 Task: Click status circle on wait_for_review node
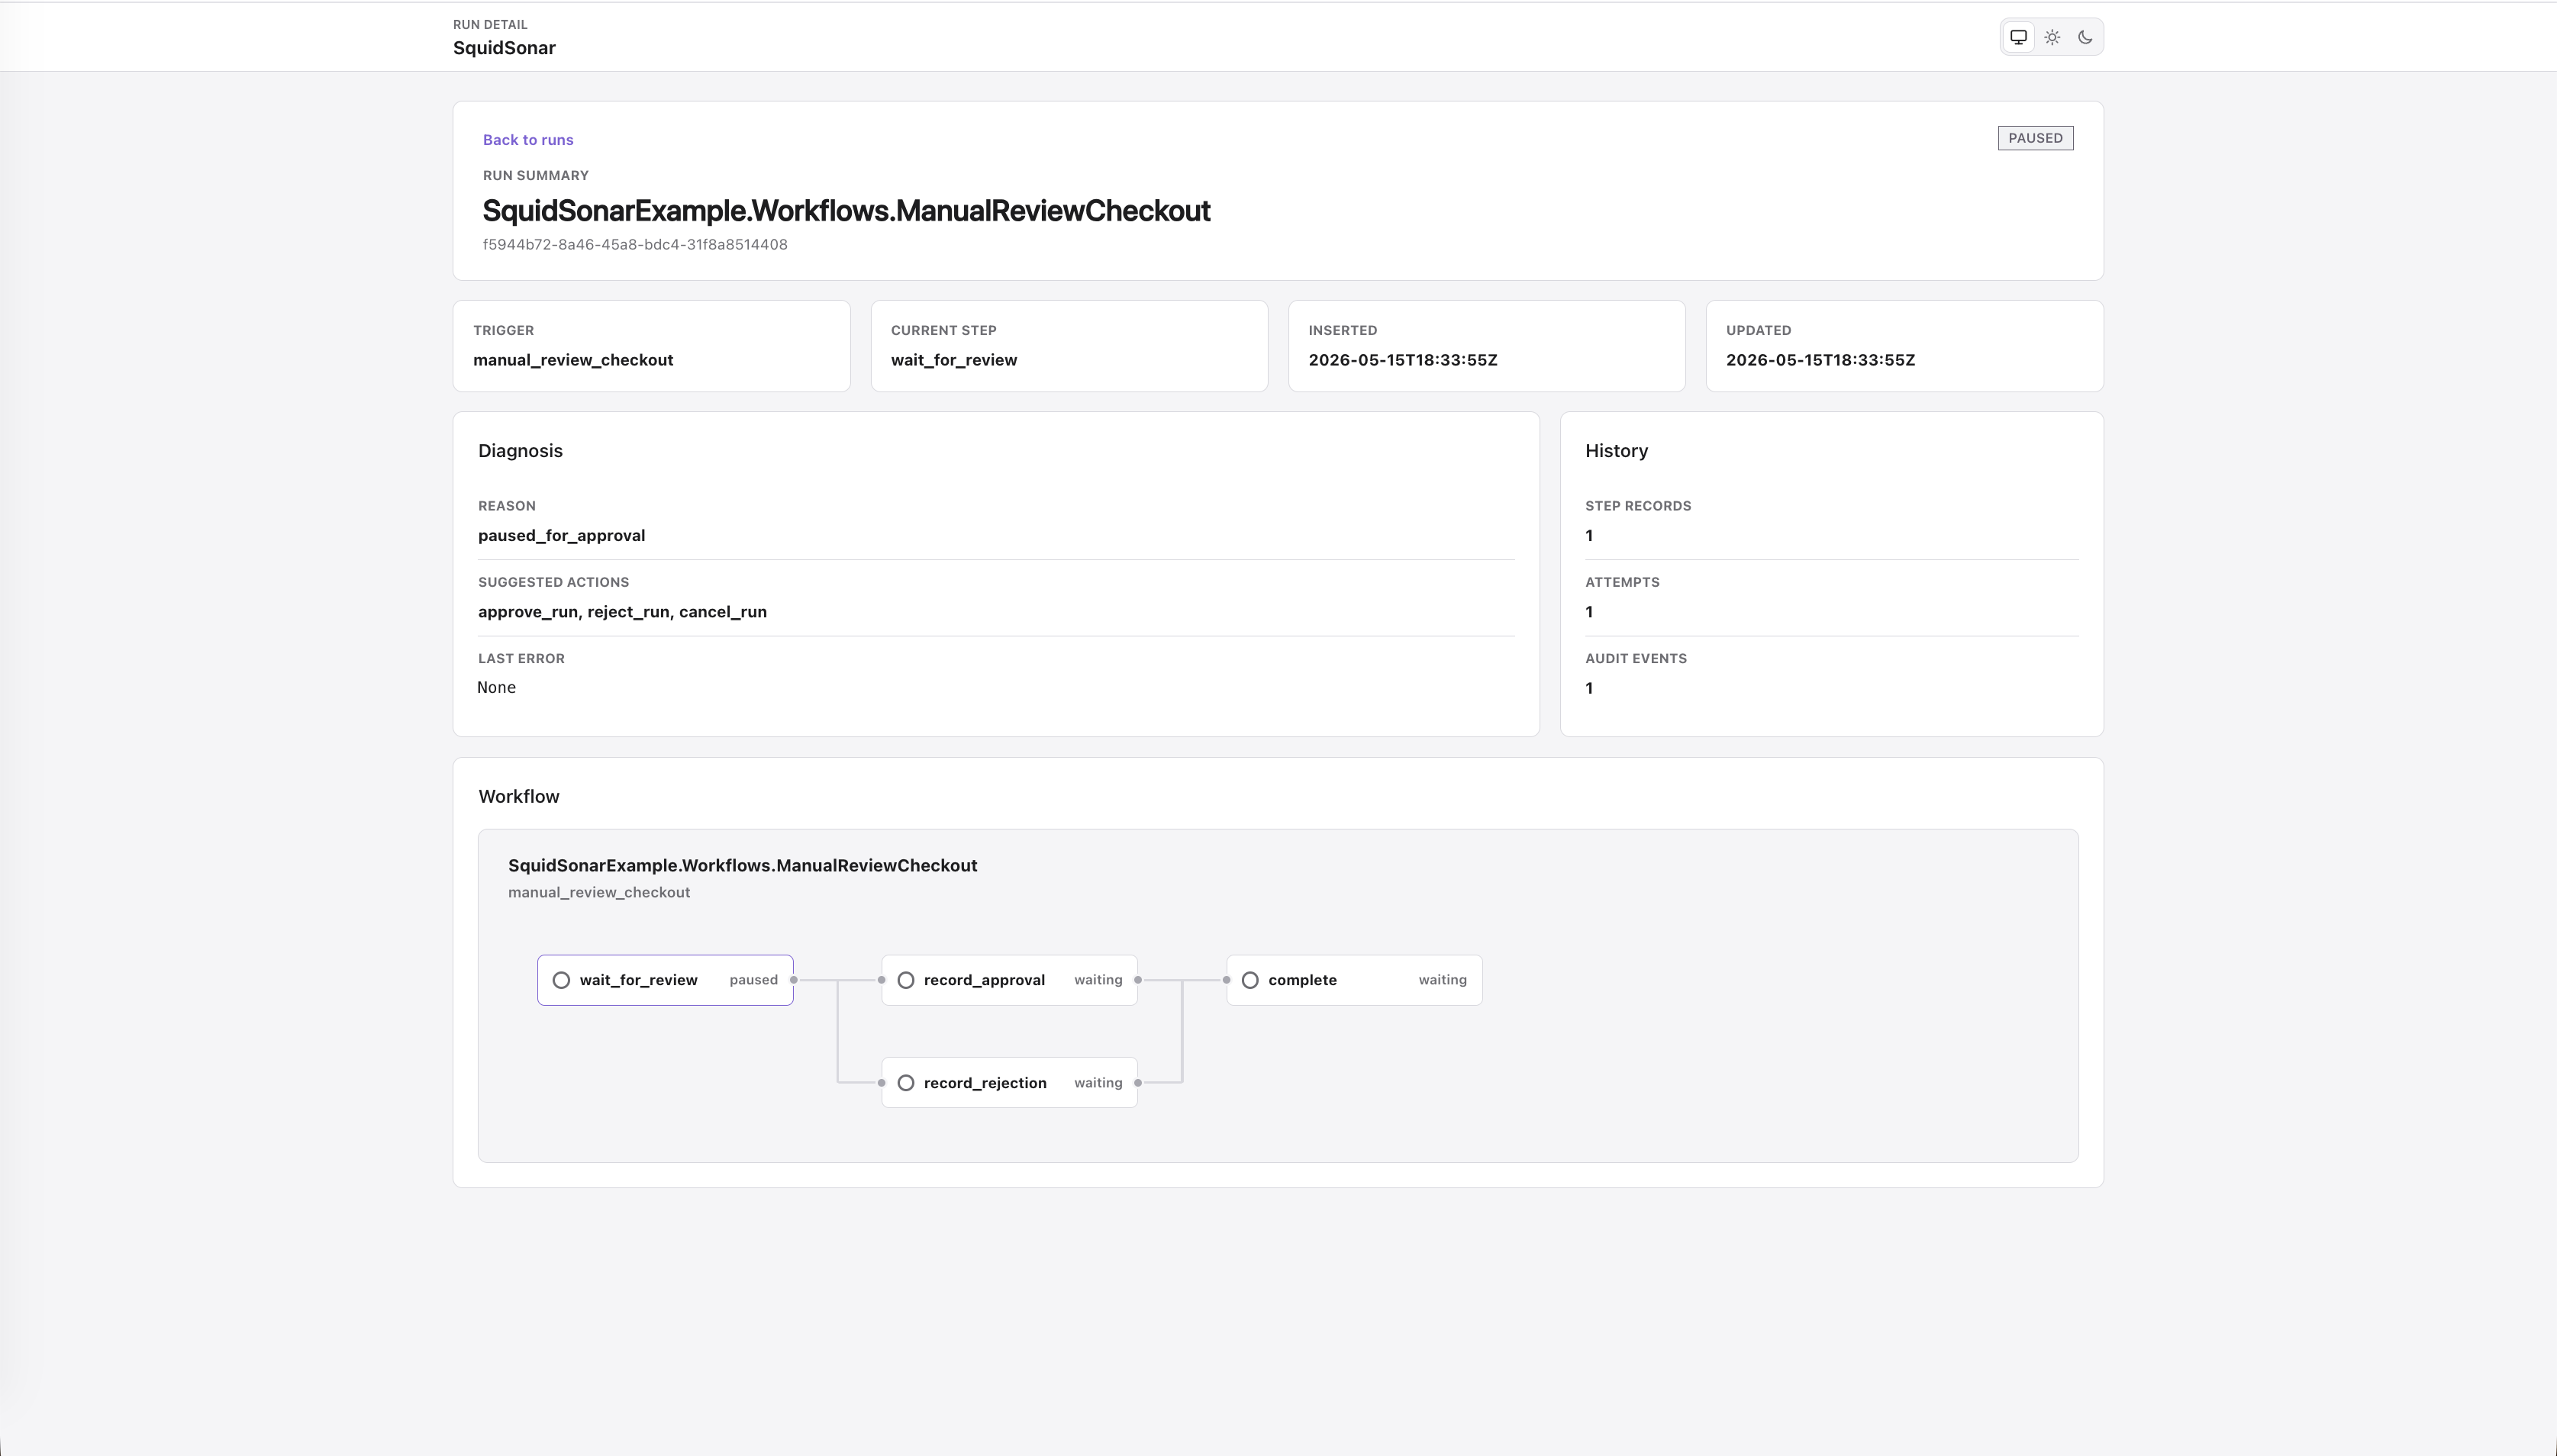click(561, 980)
